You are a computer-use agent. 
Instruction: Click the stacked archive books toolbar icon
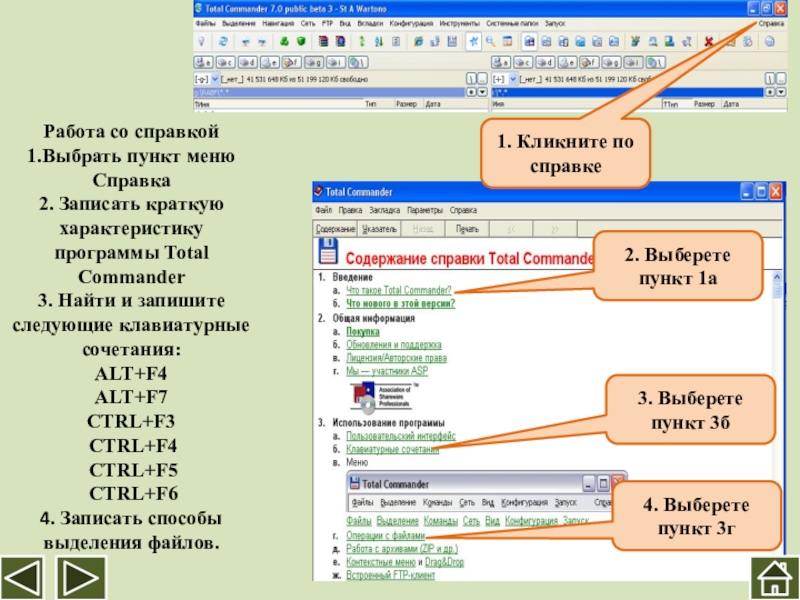[x=323, y=42]
